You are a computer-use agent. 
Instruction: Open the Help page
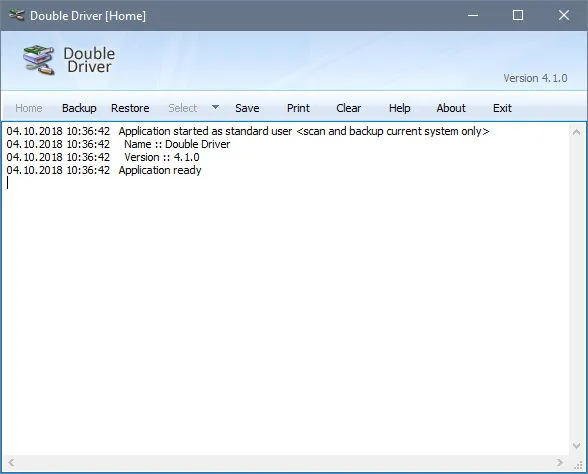pyautogui.click(x=399, y=108)
